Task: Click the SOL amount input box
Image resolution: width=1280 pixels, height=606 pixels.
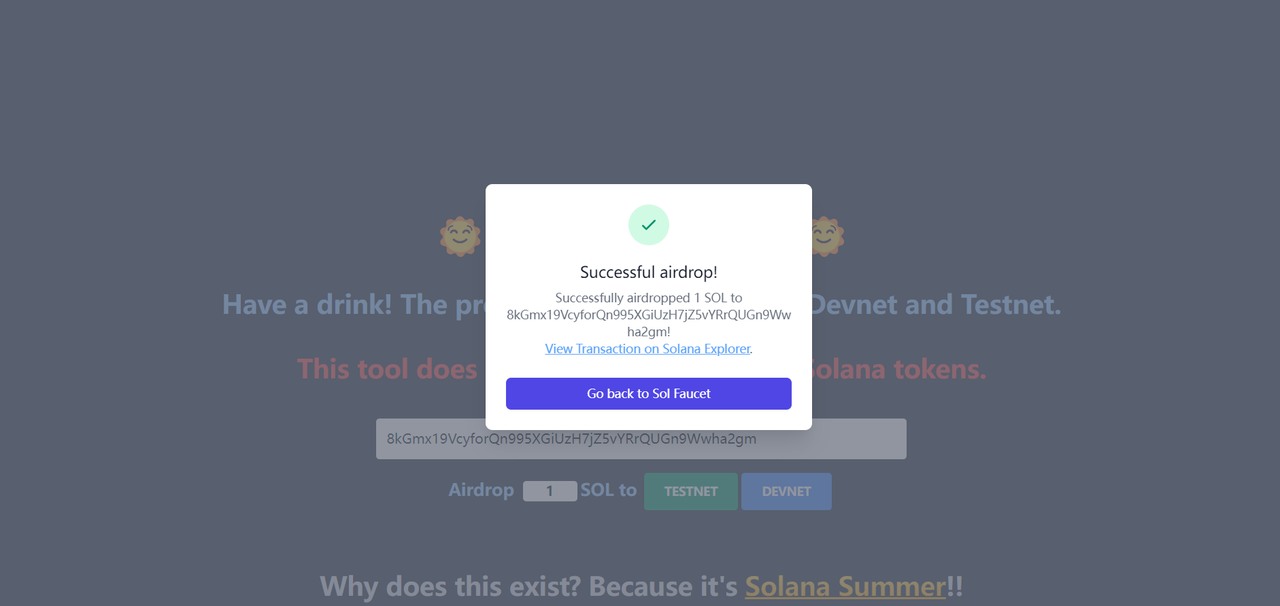Action: 549,491
